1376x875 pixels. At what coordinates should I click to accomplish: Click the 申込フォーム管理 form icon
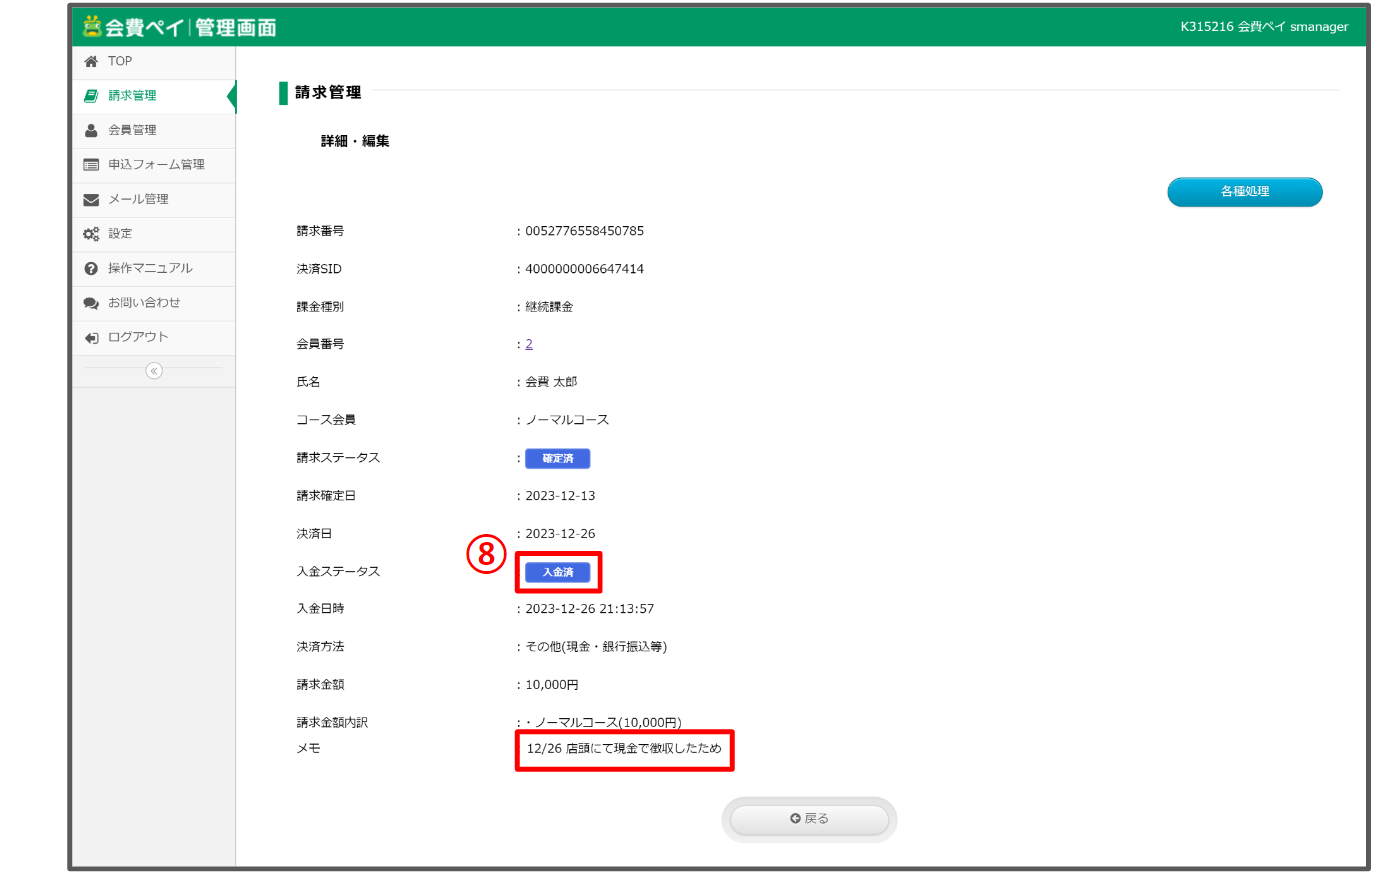pyautogui.click(x=91, y=165)
